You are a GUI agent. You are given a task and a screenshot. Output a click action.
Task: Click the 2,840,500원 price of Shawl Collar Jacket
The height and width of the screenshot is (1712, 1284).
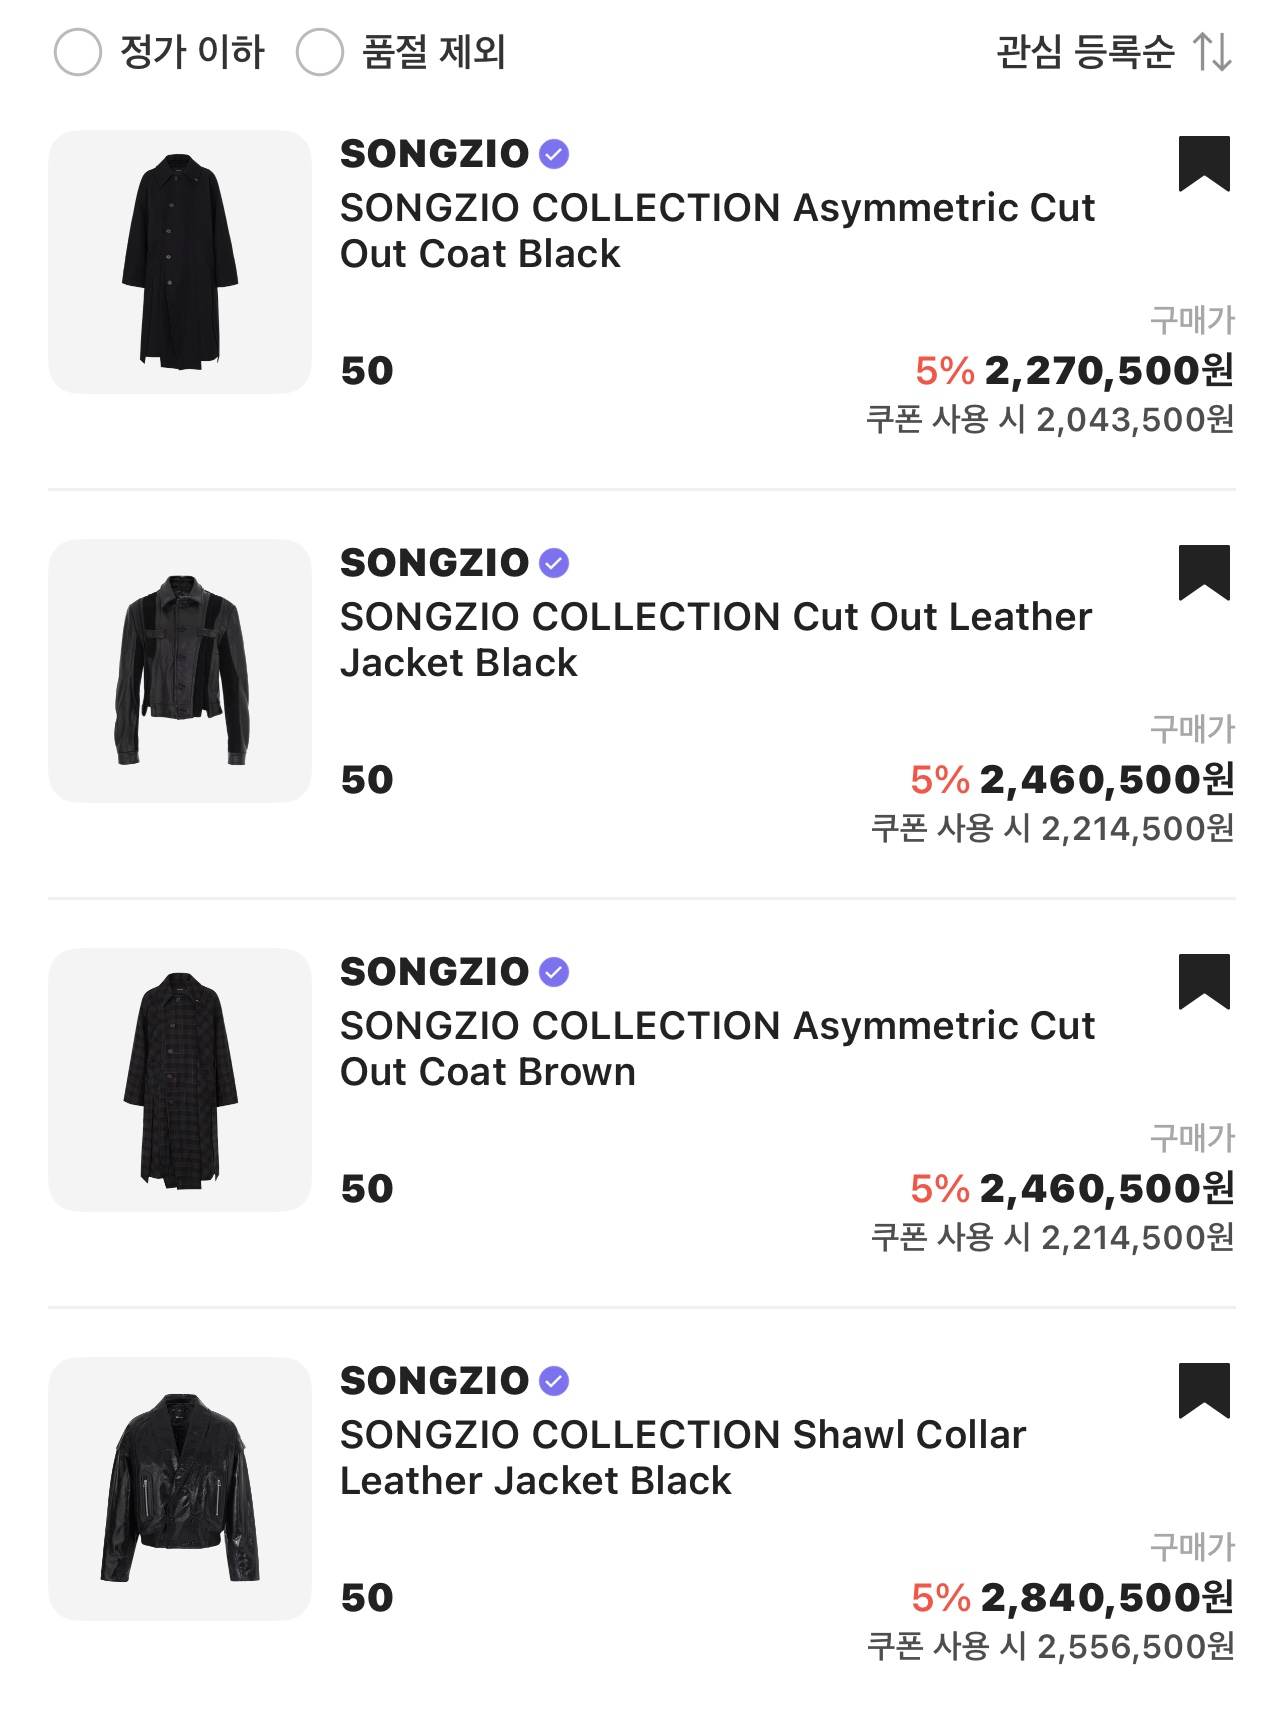1106,1597
